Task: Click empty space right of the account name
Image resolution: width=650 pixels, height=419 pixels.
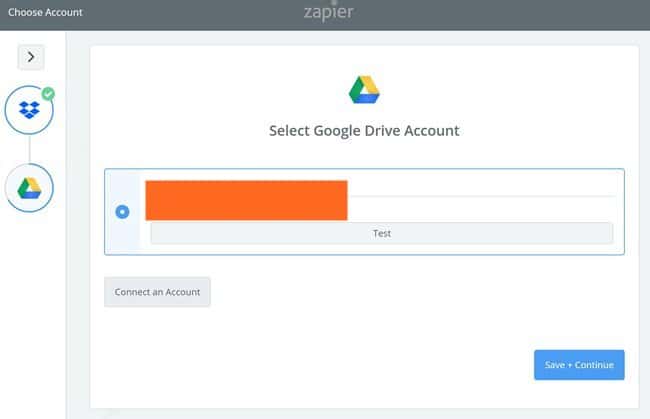Action: point(480,190)
